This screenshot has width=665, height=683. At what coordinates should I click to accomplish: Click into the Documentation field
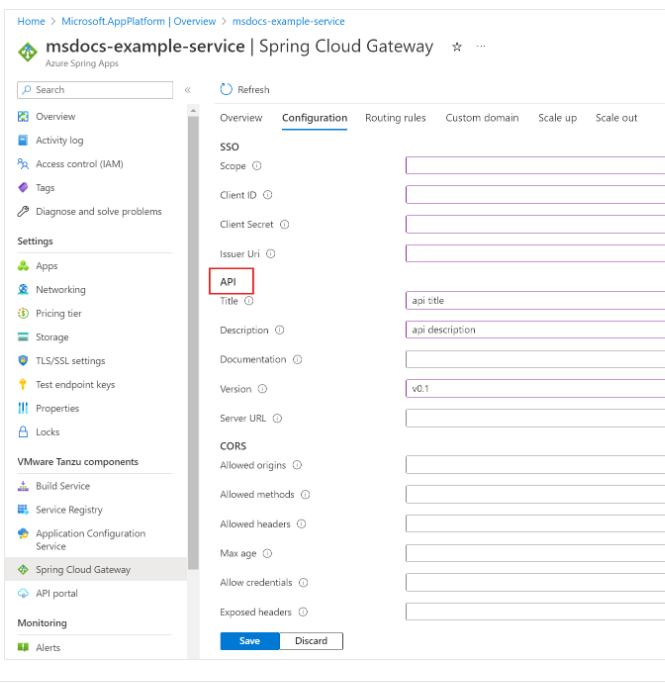(x=535, y=359)
